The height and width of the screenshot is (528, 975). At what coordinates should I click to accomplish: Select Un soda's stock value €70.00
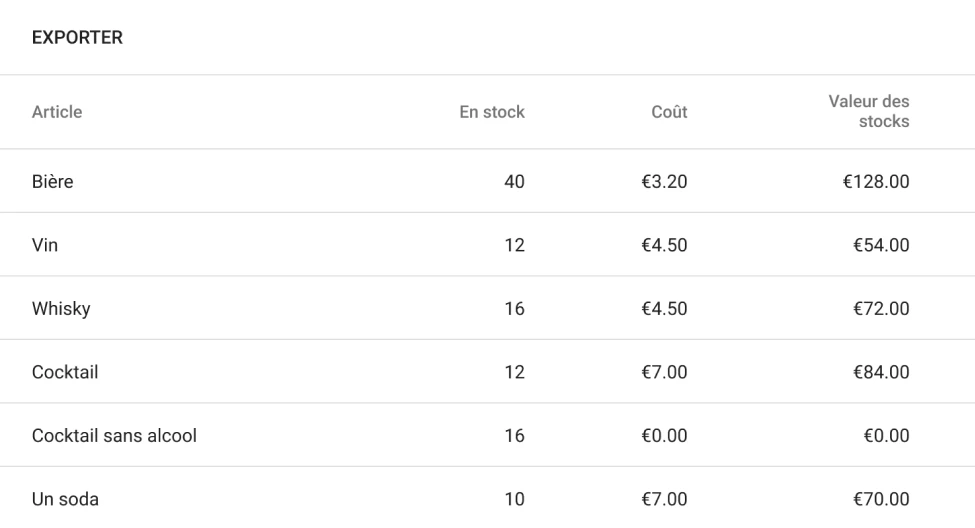pyautogui.click(x=880, y=499)
